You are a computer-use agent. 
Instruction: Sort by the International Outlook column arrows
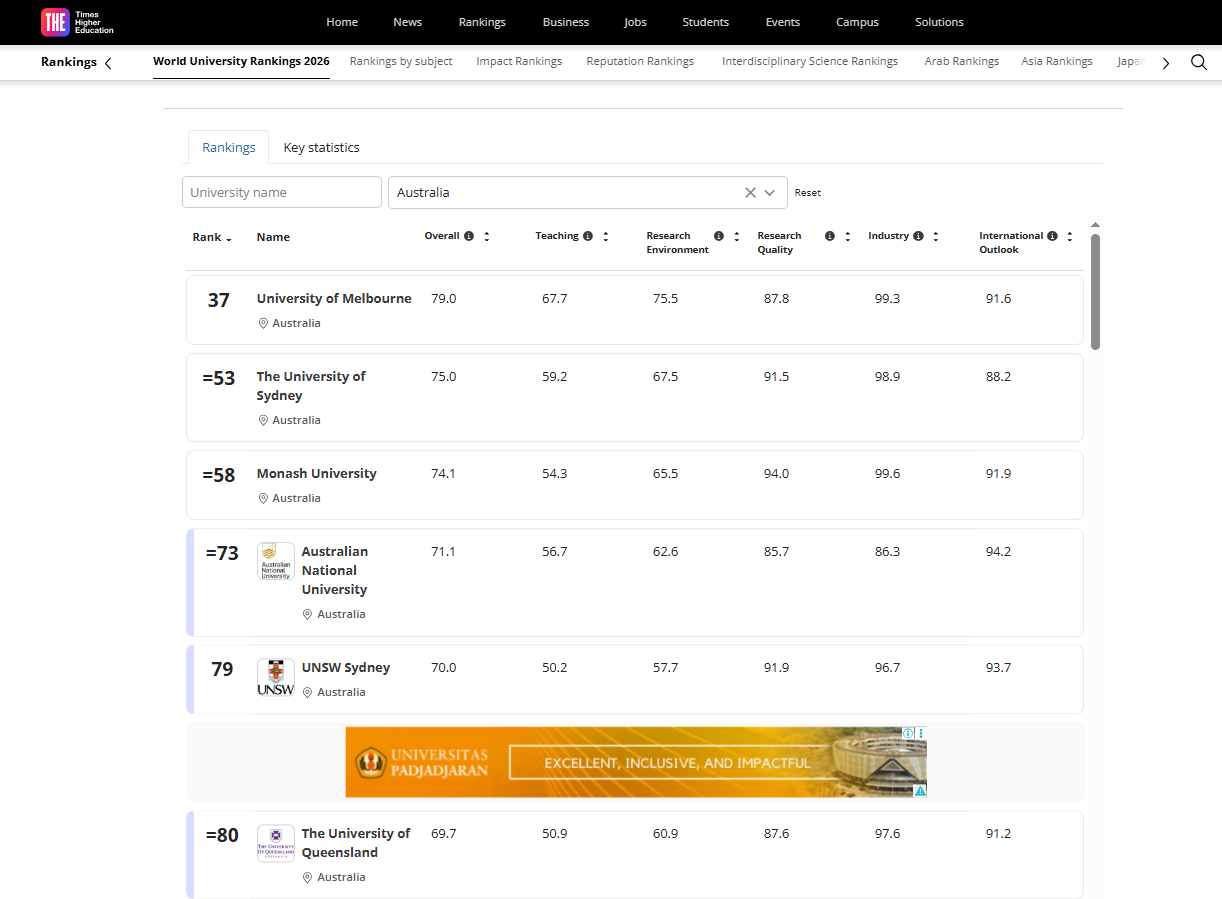[x=1069, y=237]
